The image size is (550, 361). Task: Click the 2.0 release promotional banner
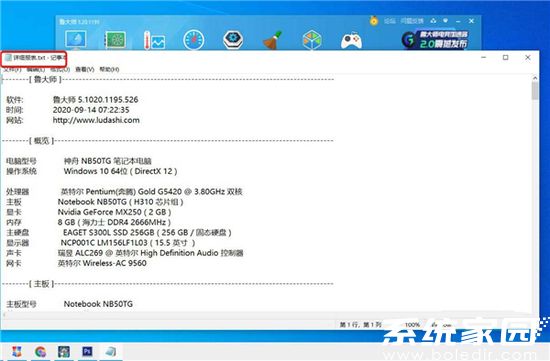(436, 39)
